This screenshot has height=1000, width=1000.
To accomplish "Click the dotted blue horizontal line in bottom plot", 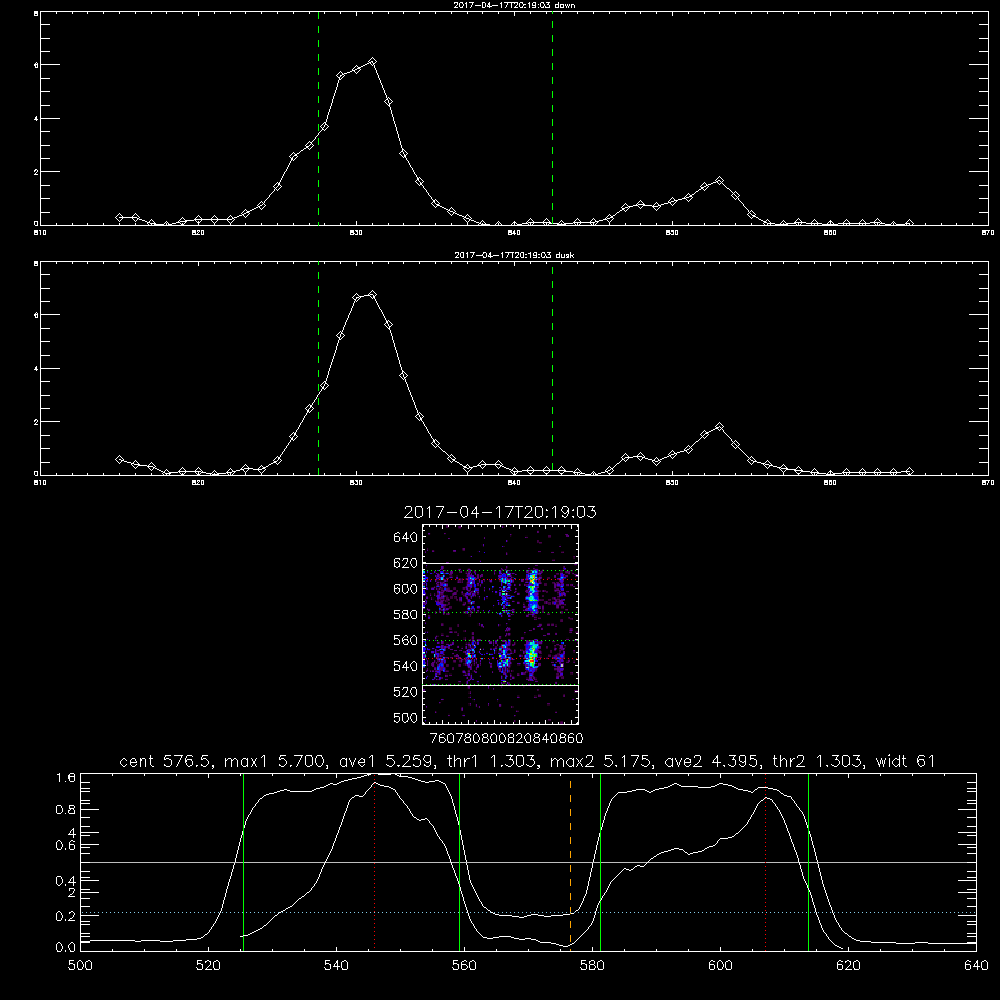I will point(528,913).
